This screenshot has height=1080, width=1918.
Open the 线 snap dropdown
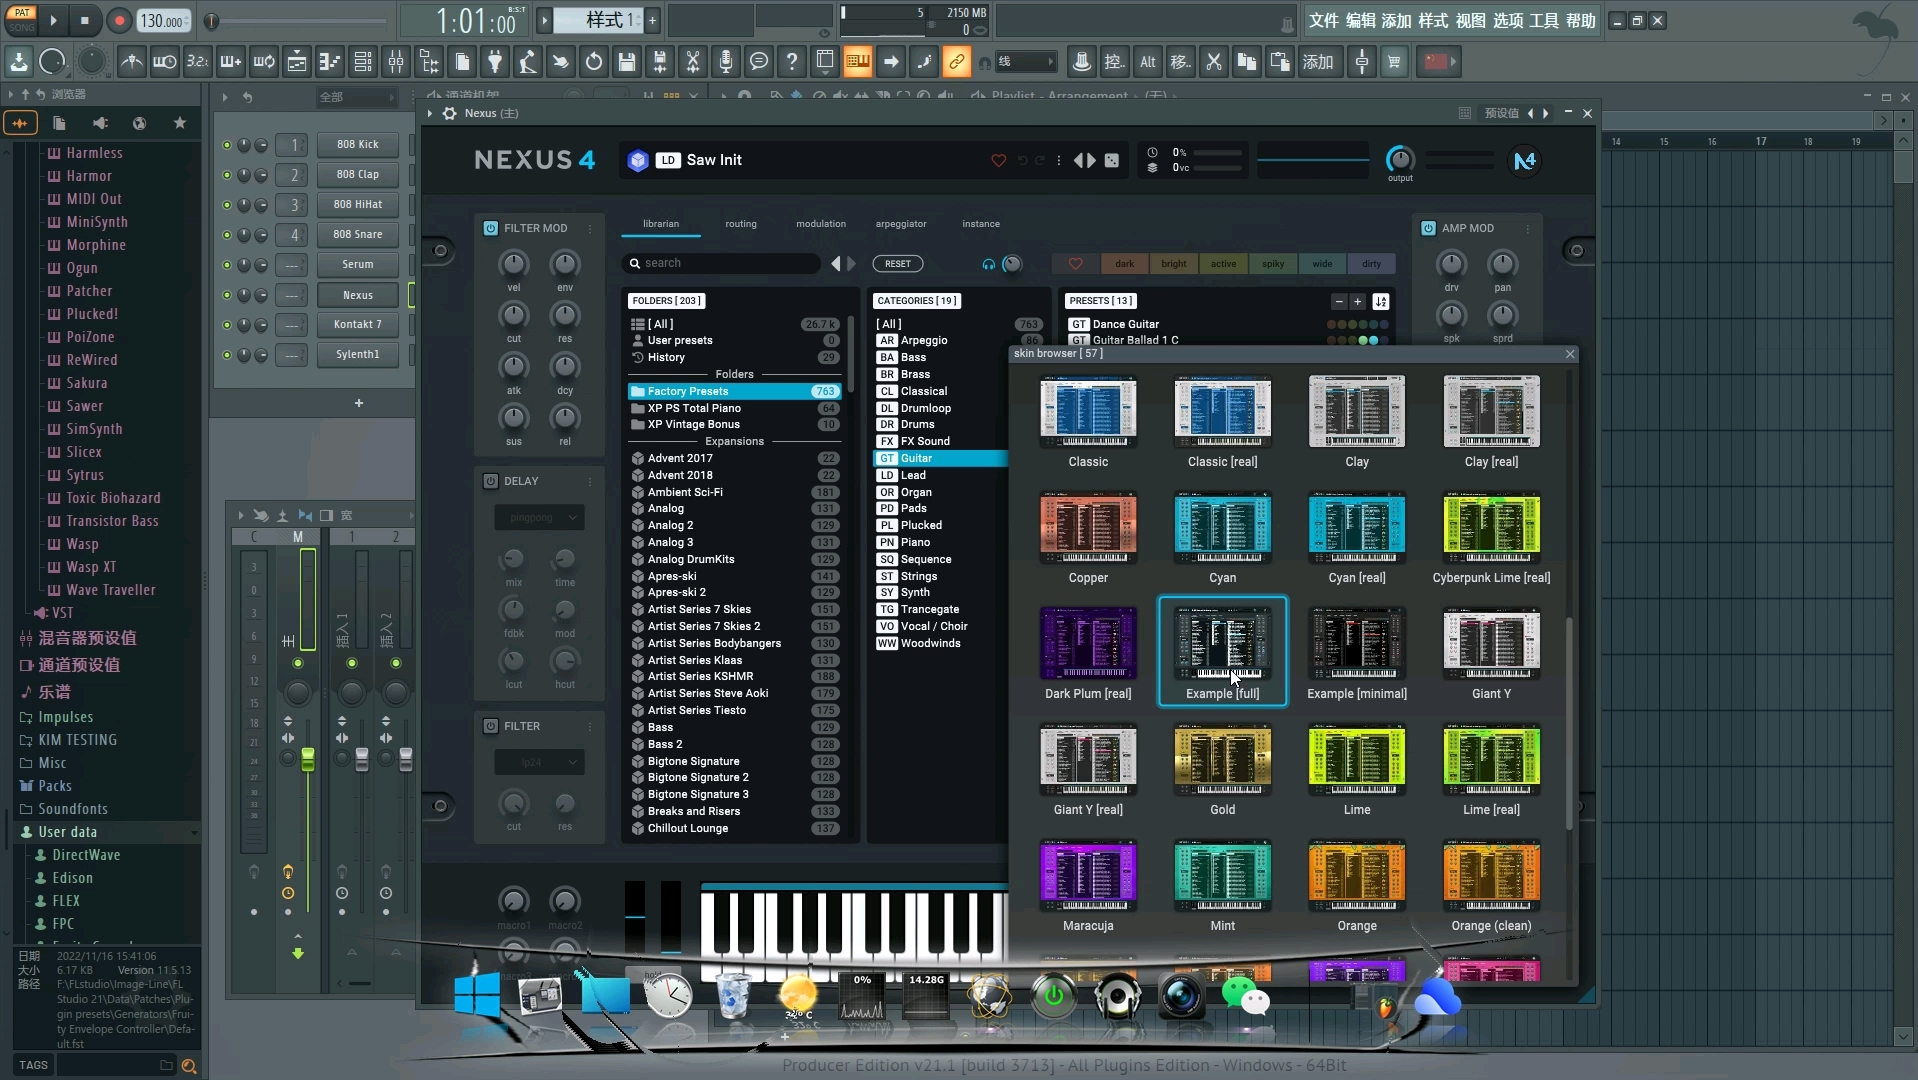tap(1025, 62)
